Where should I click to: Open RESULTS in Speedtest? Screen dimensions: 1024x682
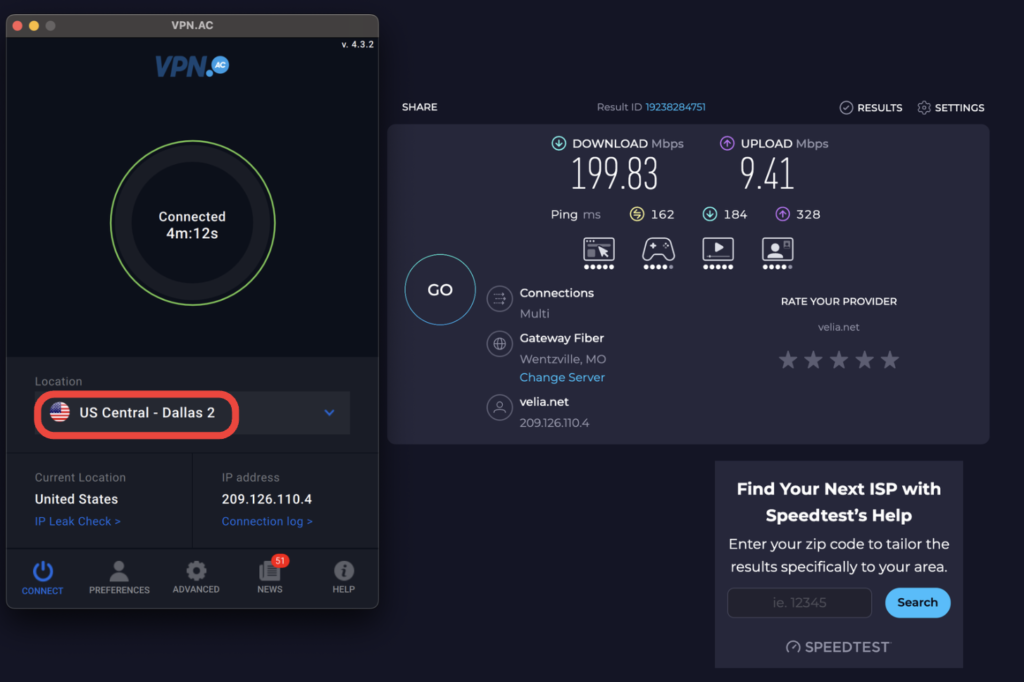click(x=871, y=108)
